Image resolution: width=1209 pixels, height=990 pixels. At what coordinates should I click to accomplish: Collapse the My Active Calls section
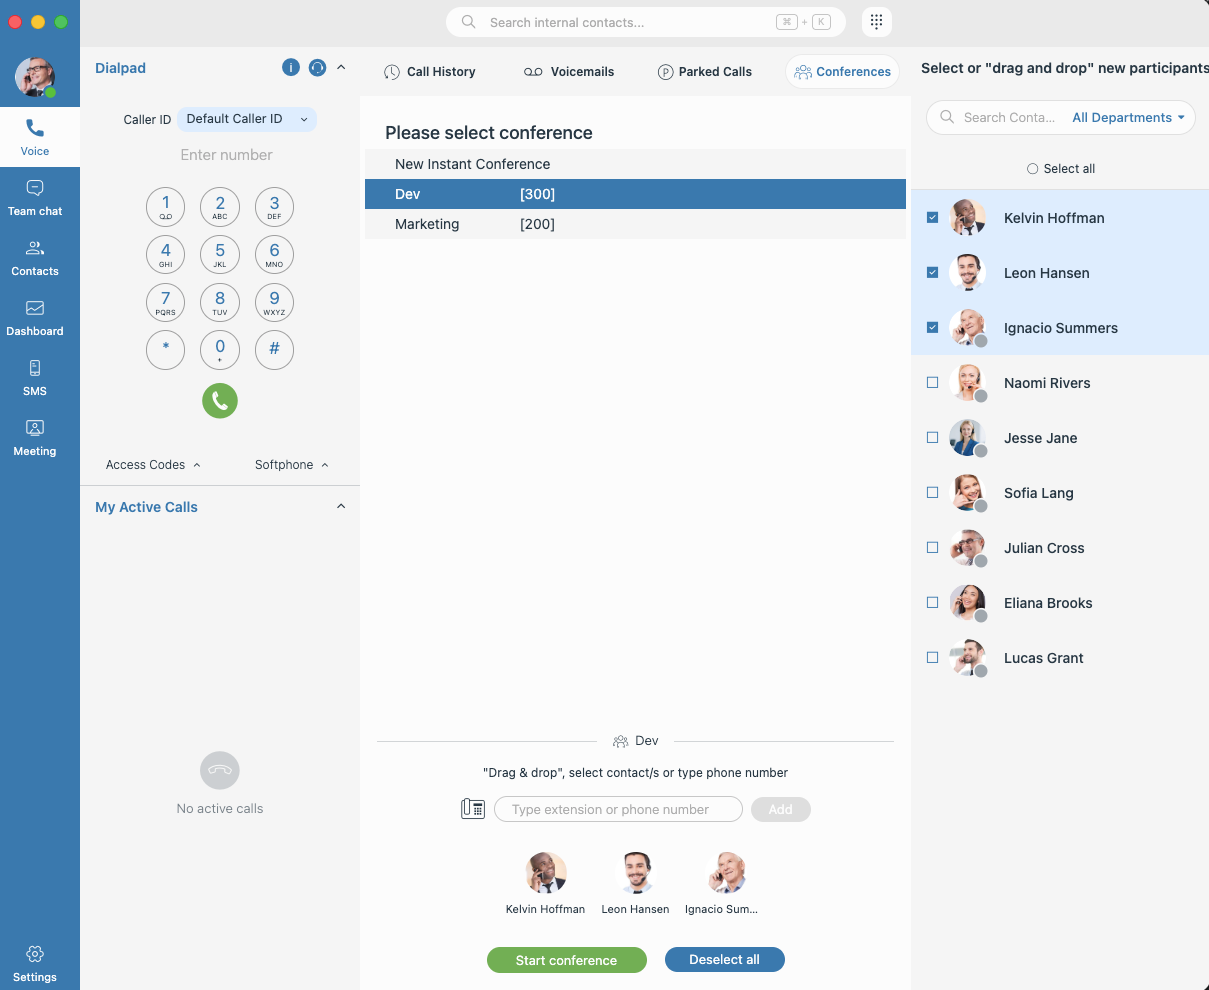coord(341,507)
